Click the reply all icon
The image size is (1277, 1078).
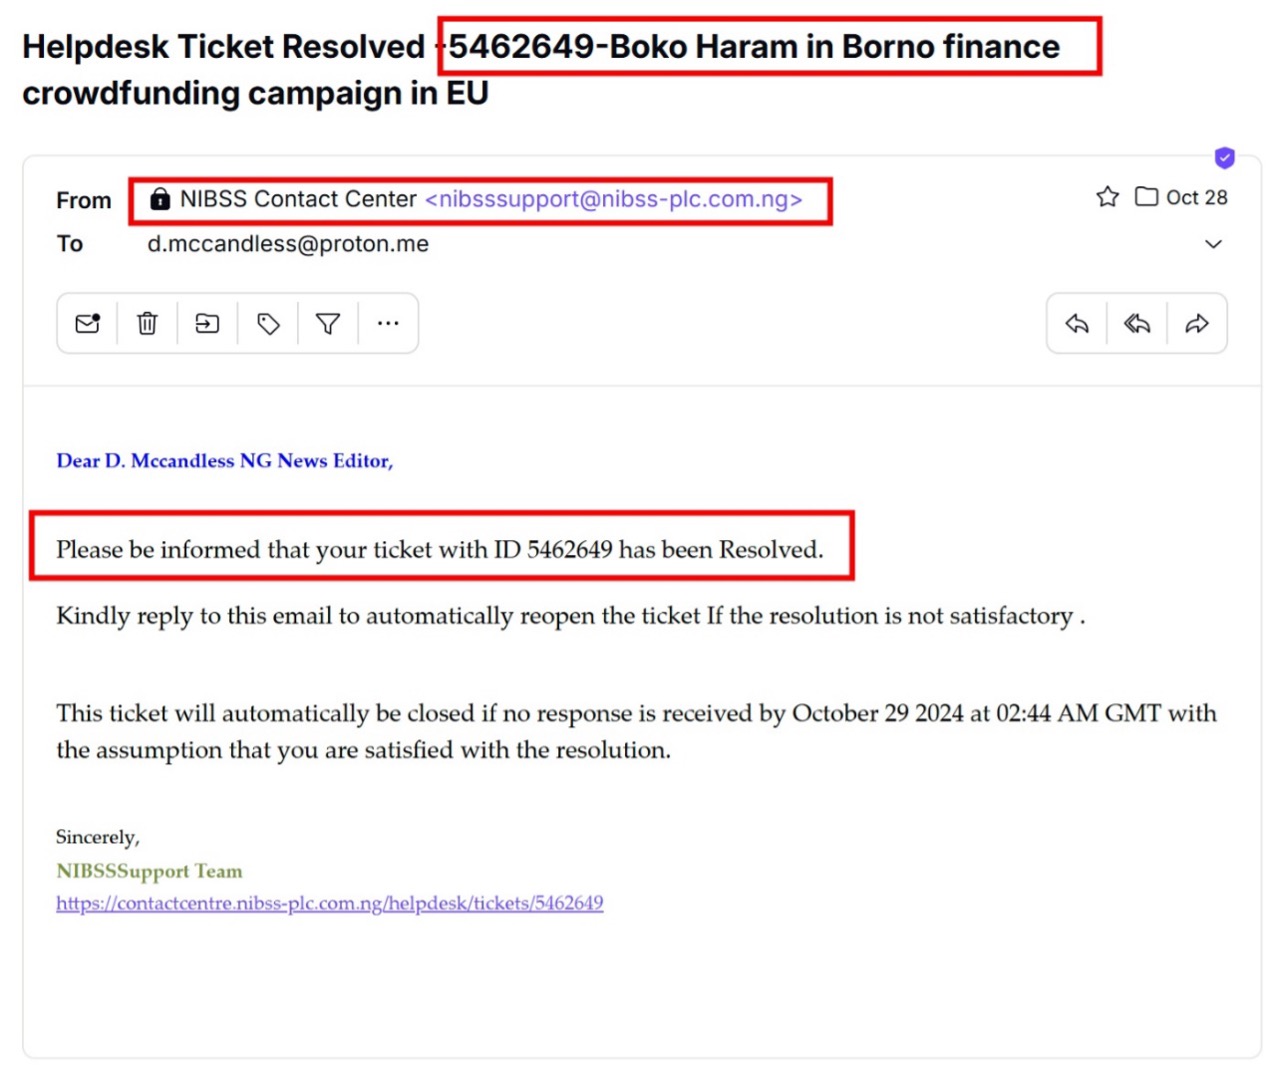click(x=1137, y=323)
